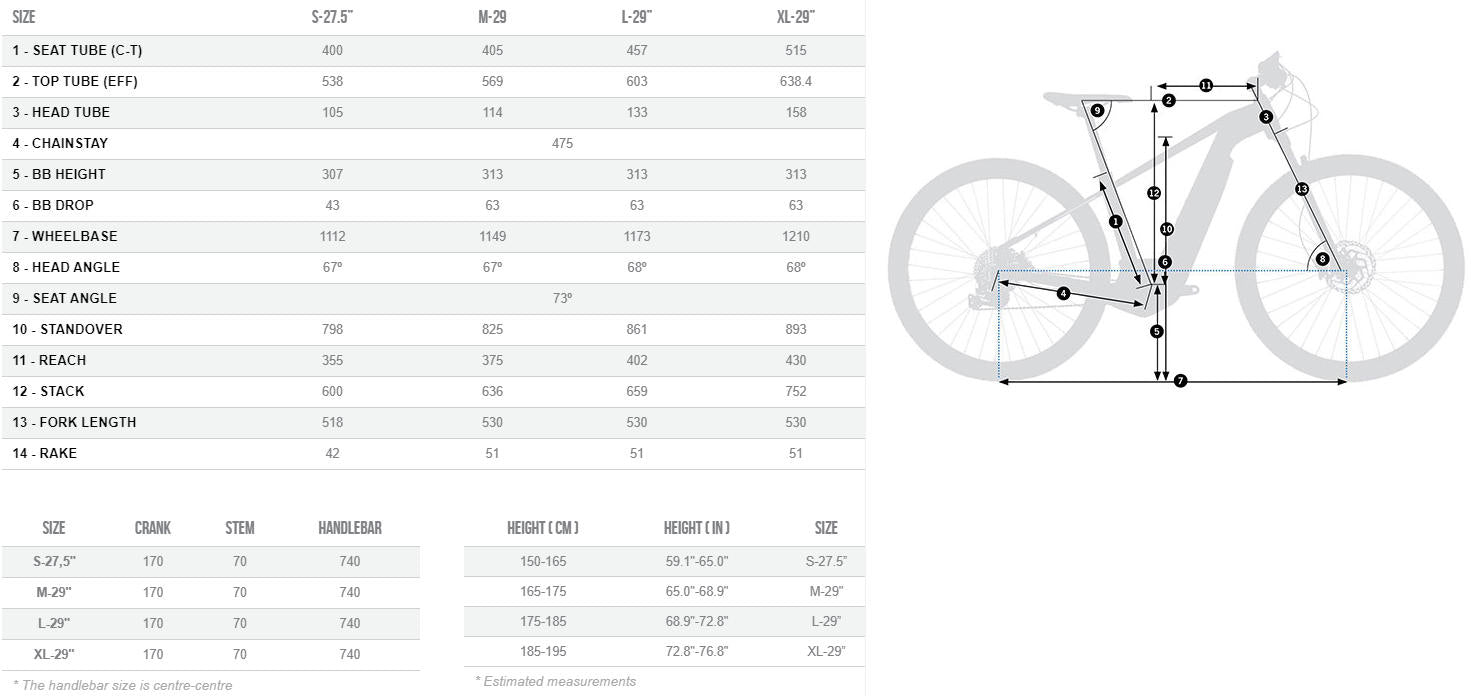This screenshot has height=700, width=1480.
Task: Click marker 12 (stack) on the diagram
Action: (x=1154, y=193)
